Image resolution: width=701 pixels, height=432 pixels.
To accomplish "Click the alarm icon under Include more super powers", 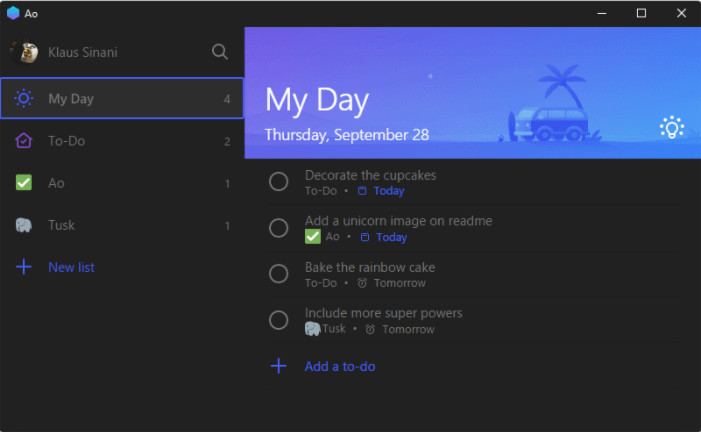I will tap(370, 330).
